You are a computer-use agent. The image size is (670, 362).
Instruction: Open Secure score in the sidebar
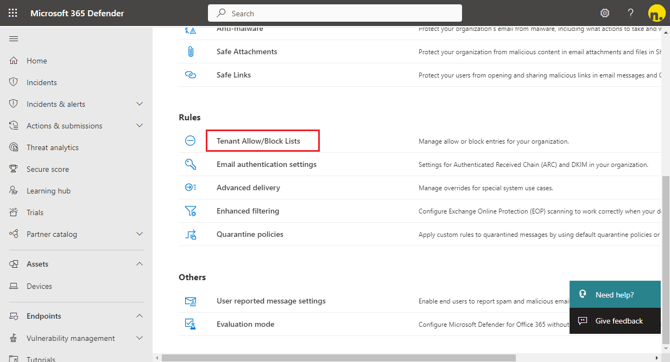(x=47, y=169)
